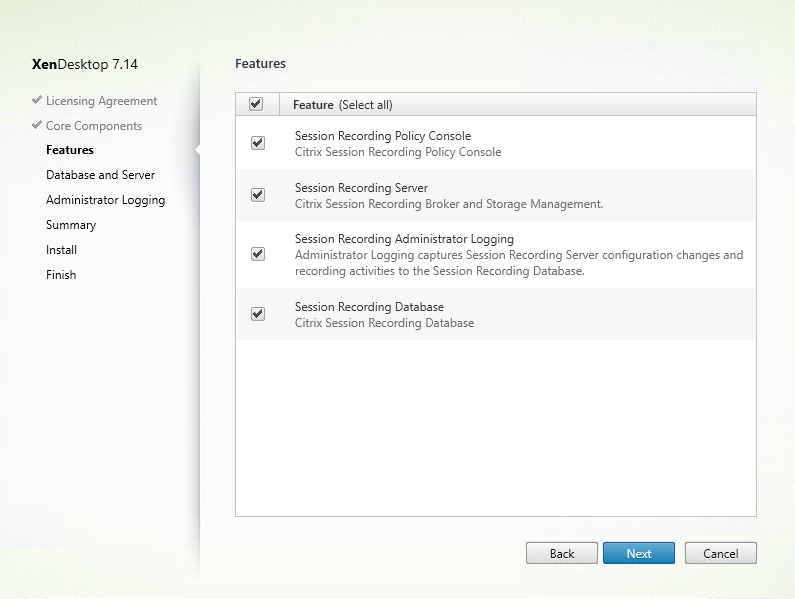This screenshot has width=795, height=599.
Task: Jump to the Administrator Logging sidebar step
Action: click(105, 200)
